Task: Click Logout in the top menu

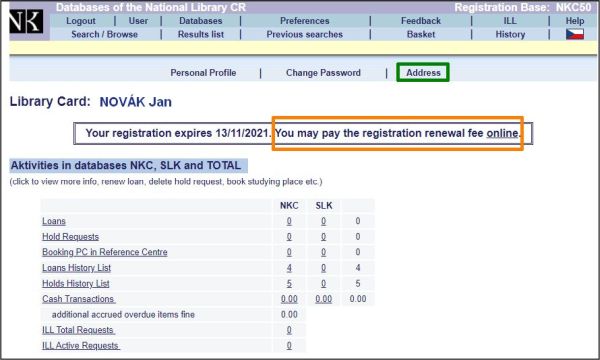Action: coord(81,21)
